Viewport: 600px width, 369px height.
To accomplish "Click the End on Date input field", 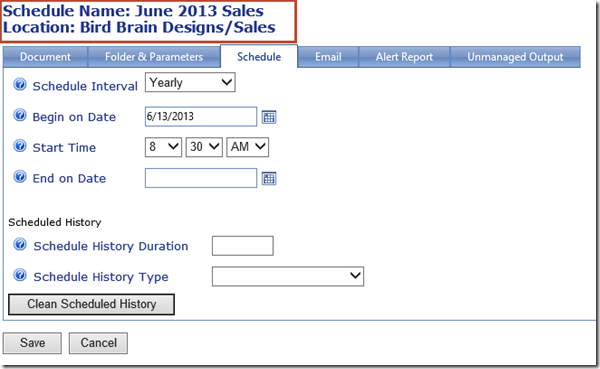I will coord(201,178).
